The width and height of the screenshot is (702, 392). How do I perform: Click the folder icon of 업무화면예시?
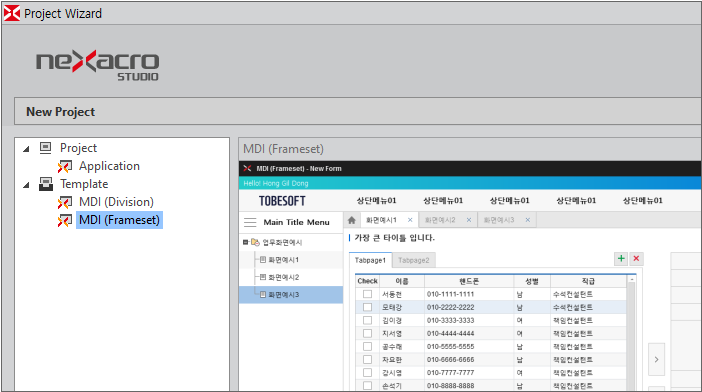pyautogui.click(x=255, y=242)
